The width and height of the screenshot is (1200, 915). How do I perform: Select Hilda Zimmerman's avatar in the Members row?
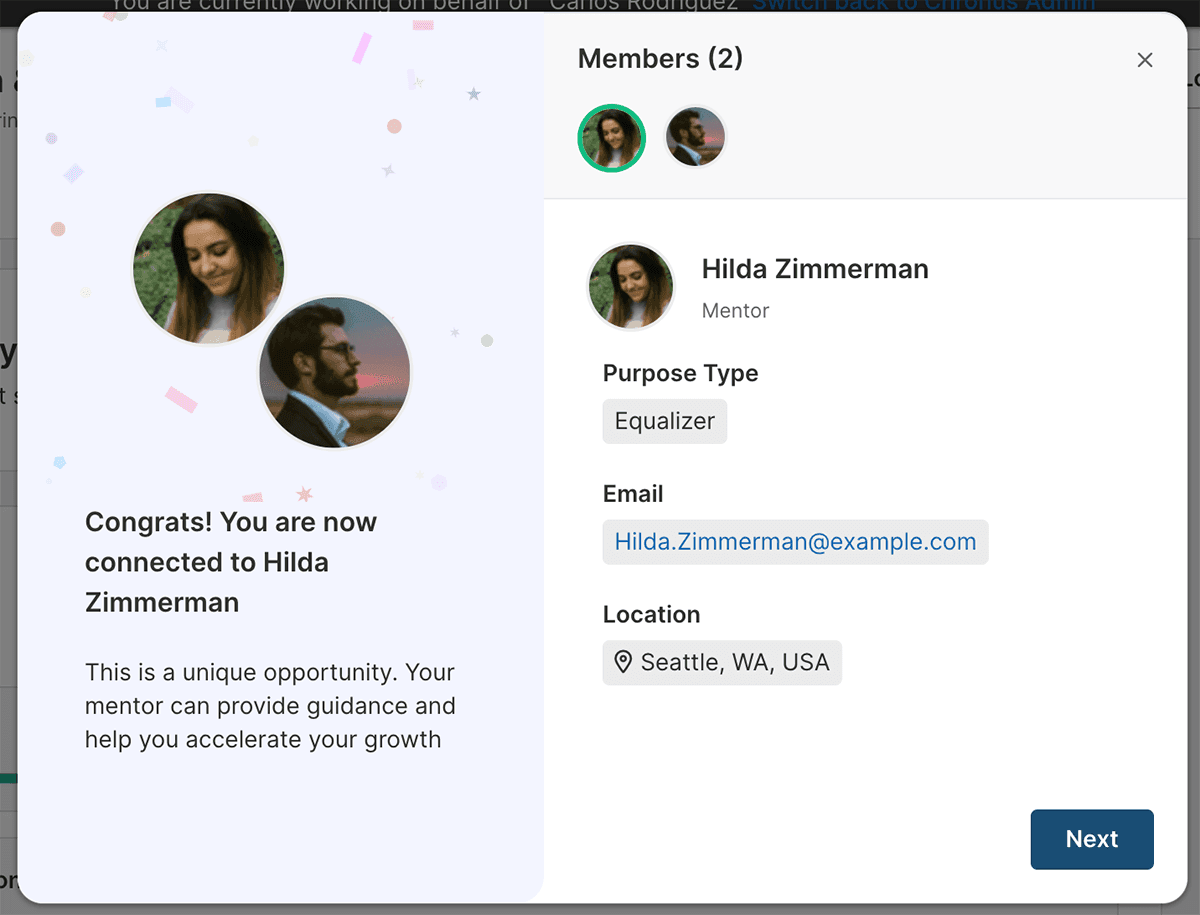coord(612,138)
